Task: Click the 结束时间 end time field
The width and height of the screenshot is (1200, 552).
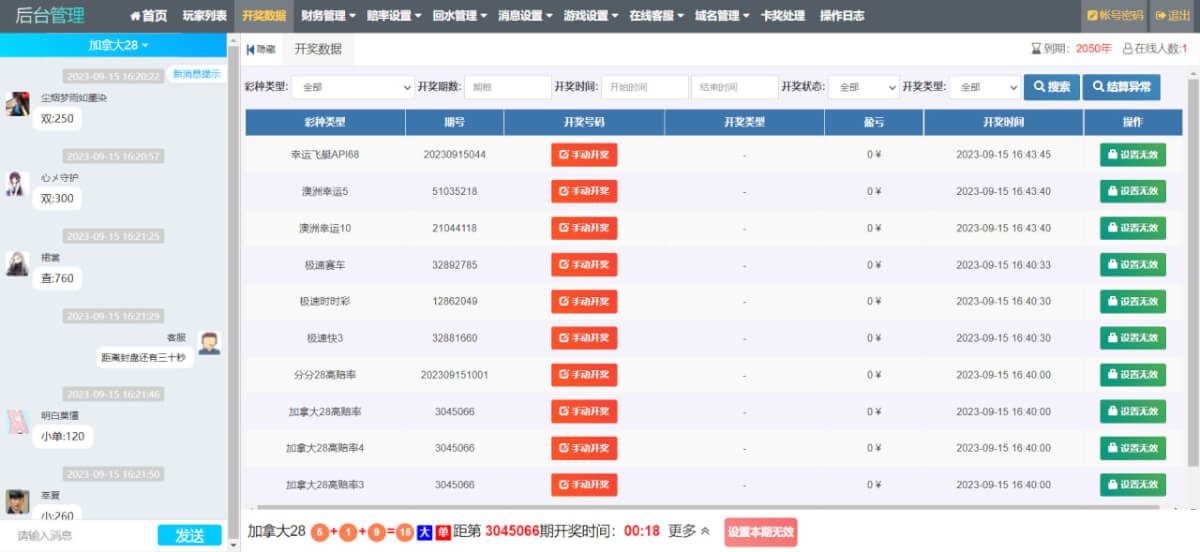Action: point(734,87)
